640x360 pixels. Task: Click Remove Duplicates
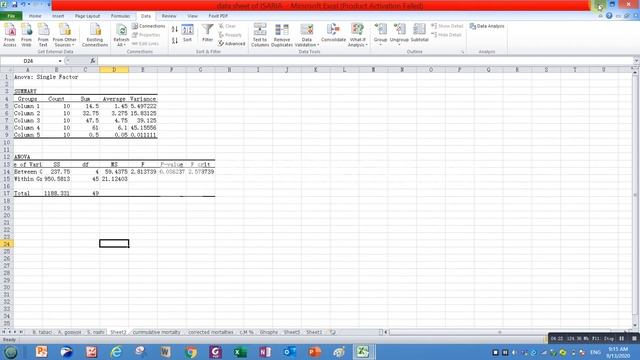282,34
